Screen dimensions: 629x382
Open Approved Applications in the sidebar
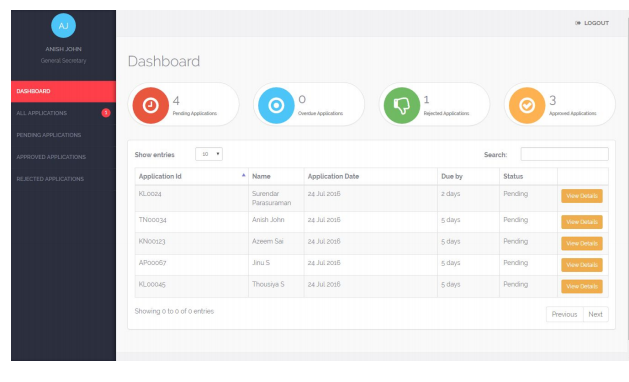[x=63, y=157]
